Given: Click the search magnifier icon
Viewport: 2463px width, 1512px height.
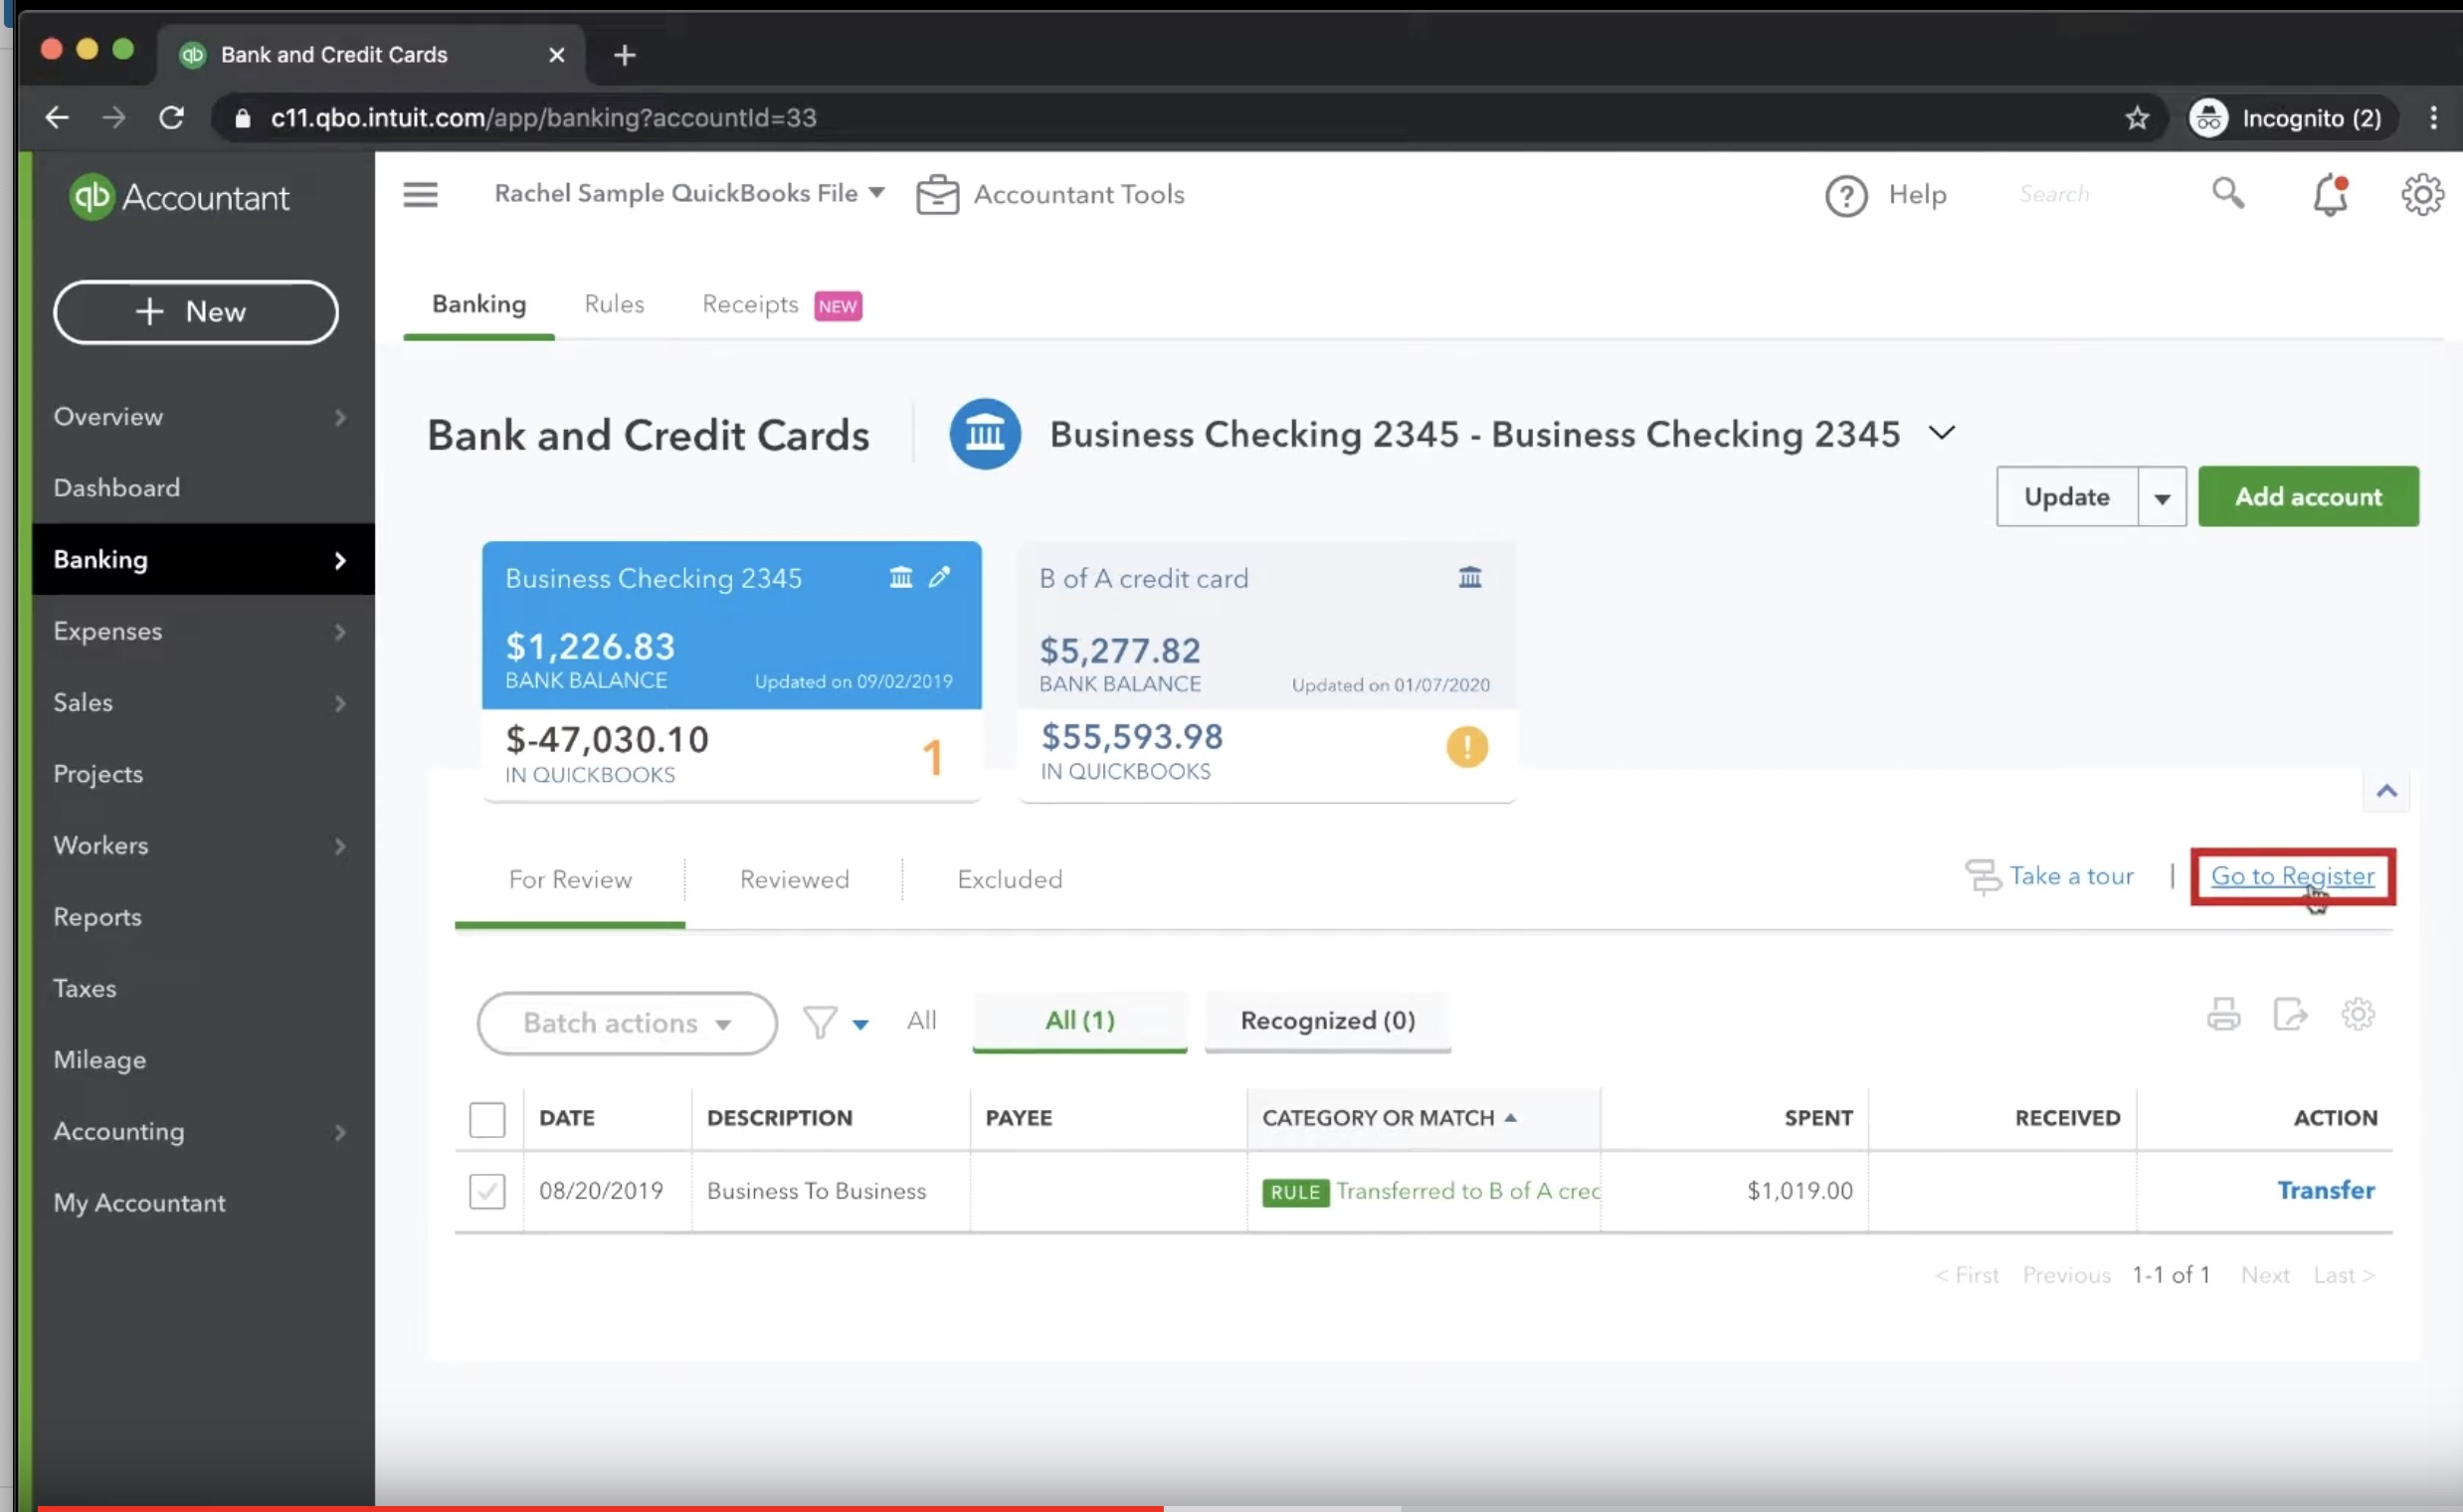Looking at the screenshot, I should tap(2227, 192).
